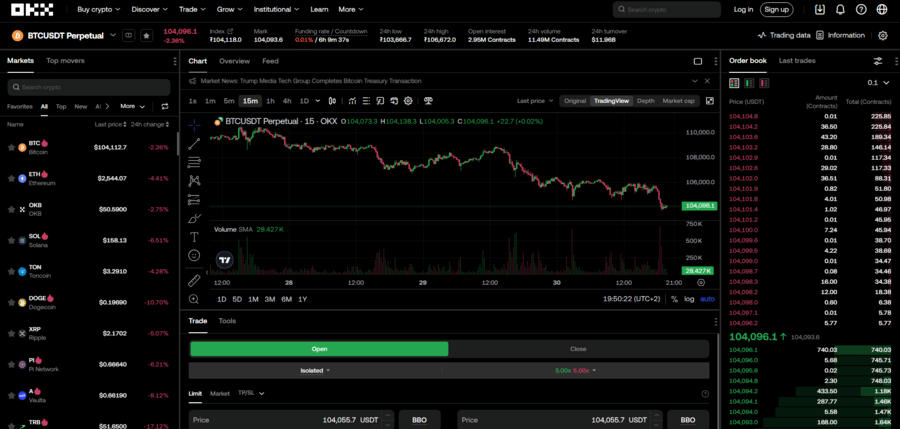The width and height of the screenshot is (900, 429).
Task: Open the 1D more intervals dropdown
Action: pos(320,101)
